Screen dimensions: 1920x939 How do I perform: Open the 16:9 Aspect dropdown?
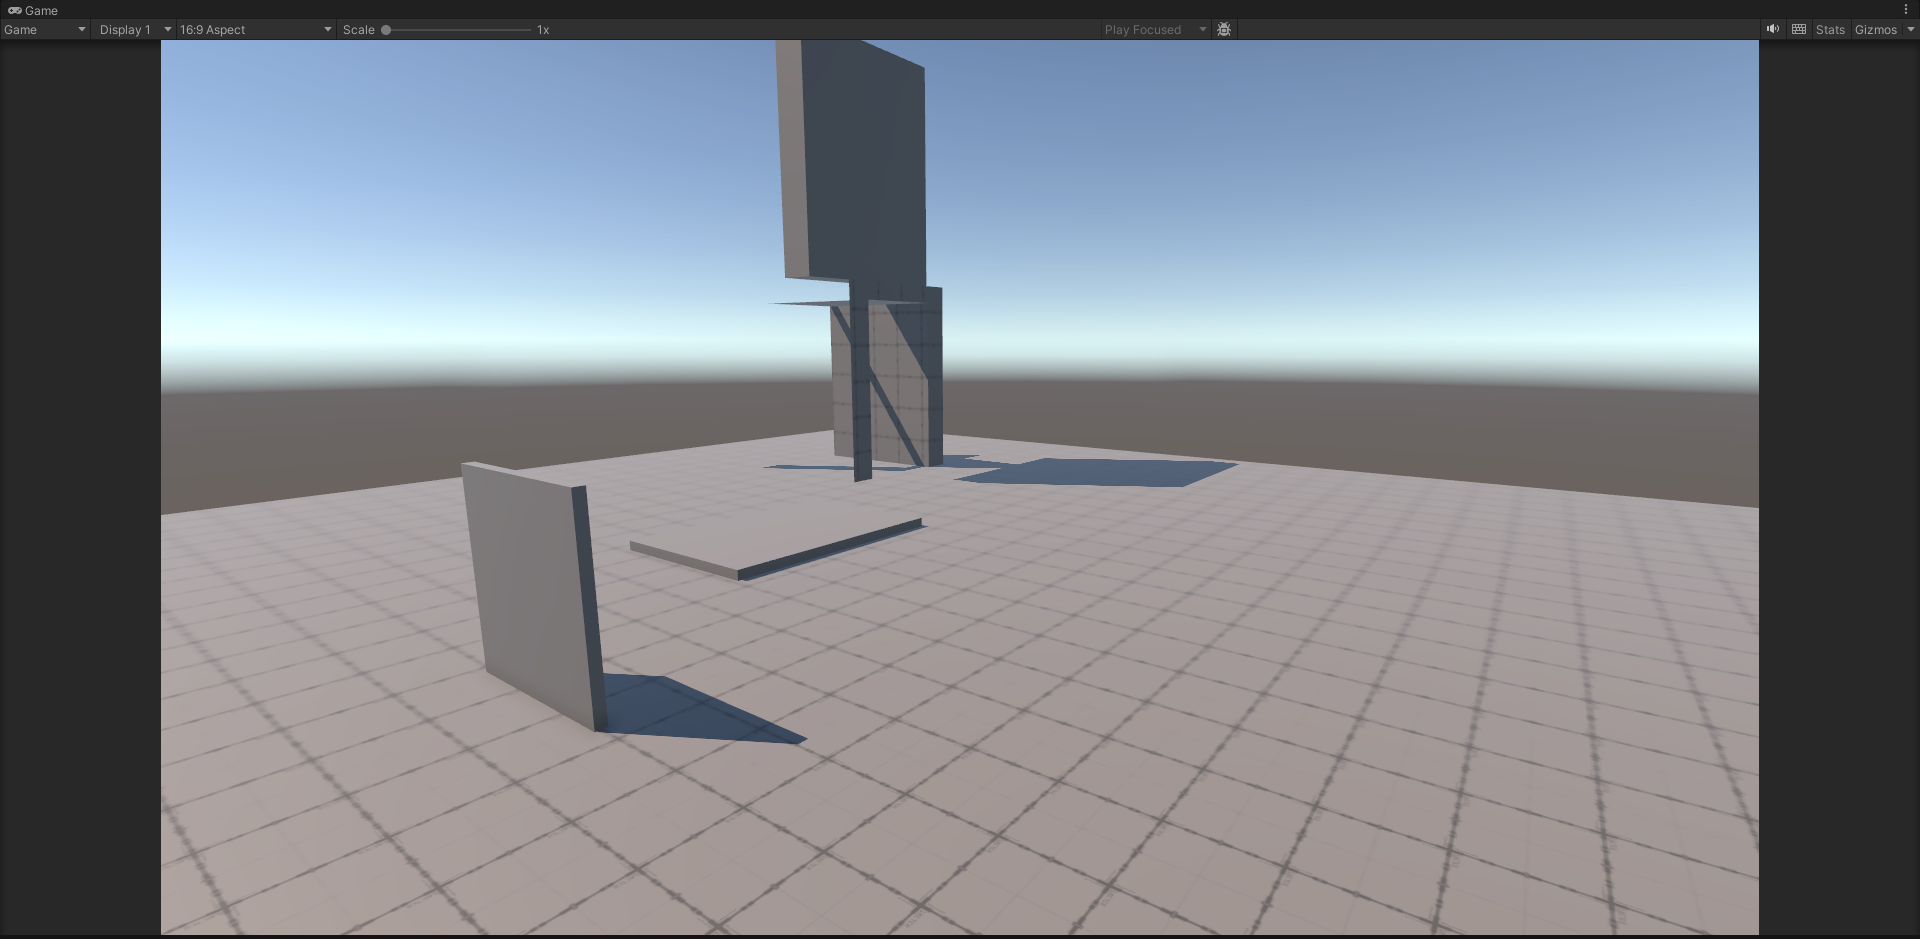[255, 30]
